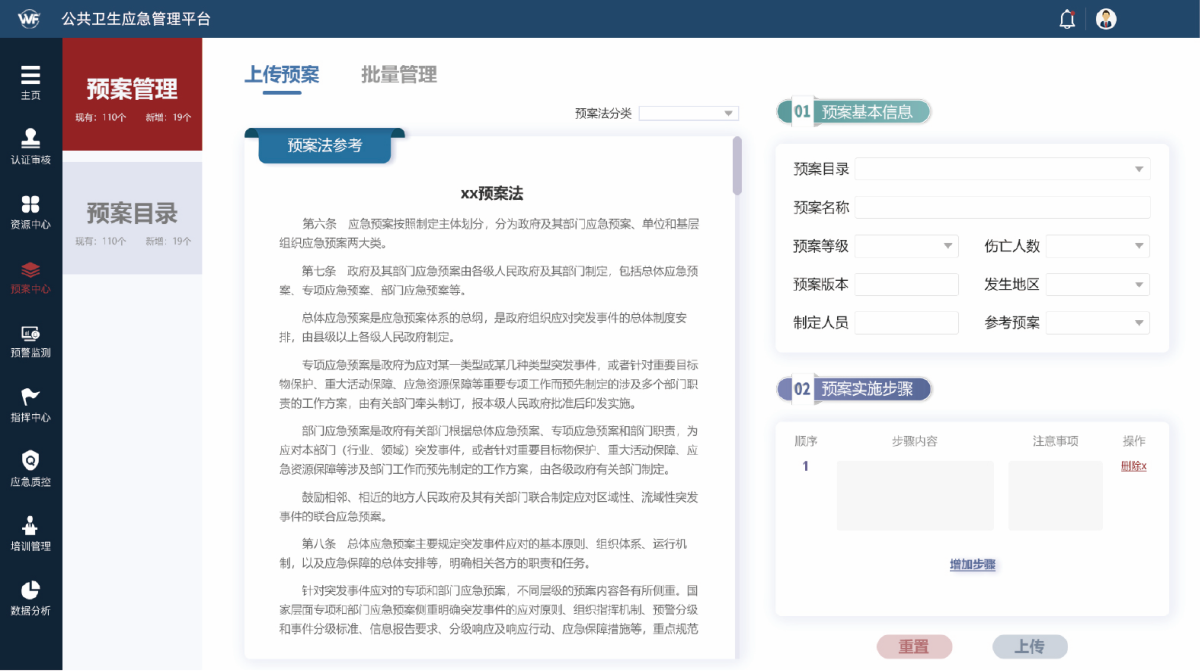This screenshot has width=1200, height=671.
Task: Select 预案中心 layered icon
Action: [x=31, y=269]
